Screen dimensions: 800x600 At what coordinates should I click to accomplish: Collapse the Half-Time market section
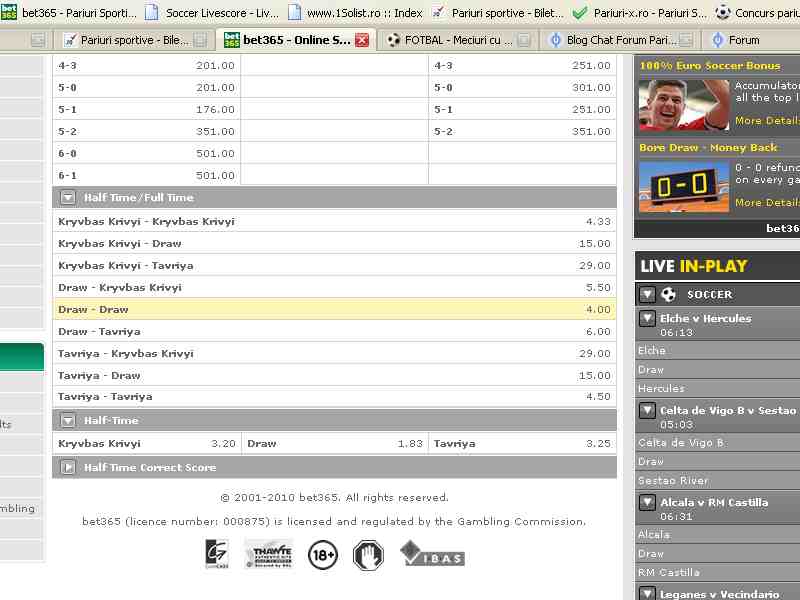pos(68,420)
